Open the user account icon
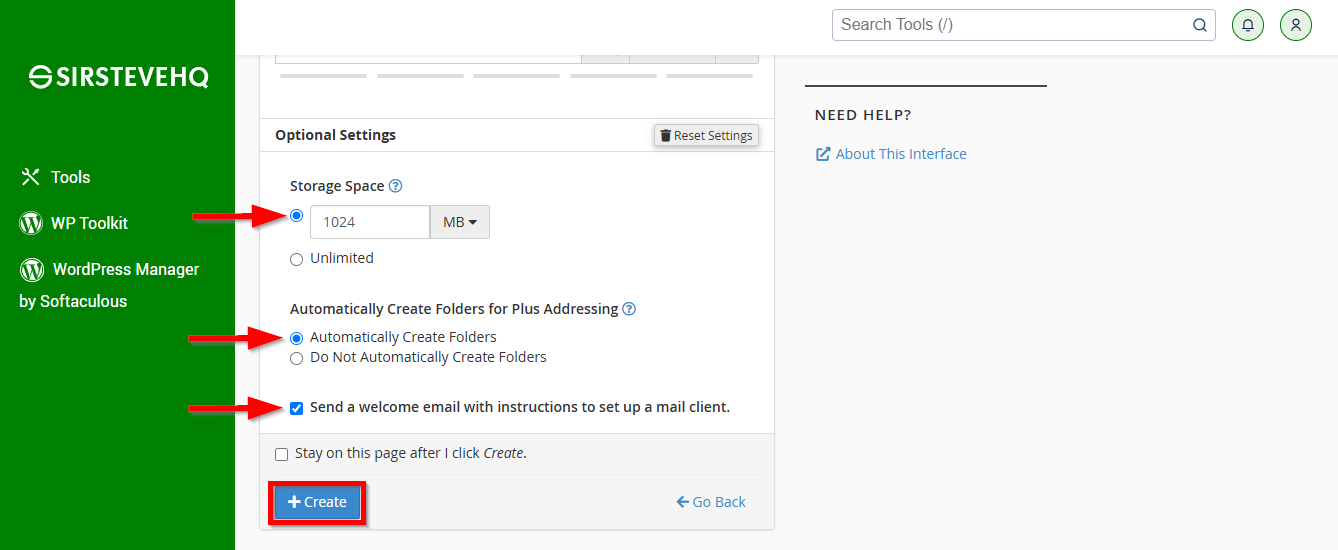 1296,25
